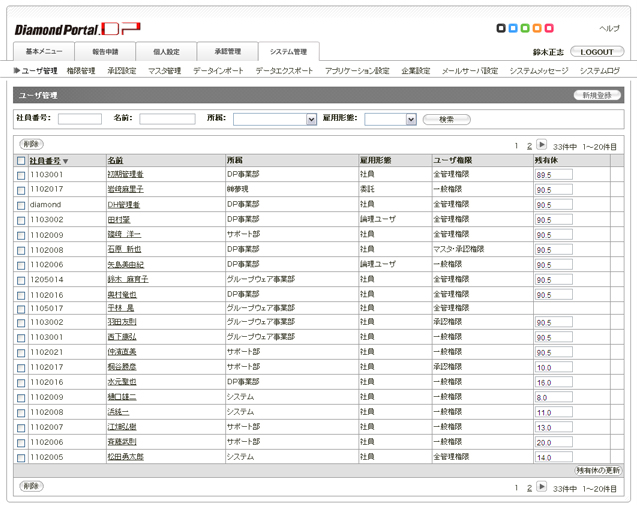Click the 新規登録 button
Screen dimensions: 637x505
(597, 95)
